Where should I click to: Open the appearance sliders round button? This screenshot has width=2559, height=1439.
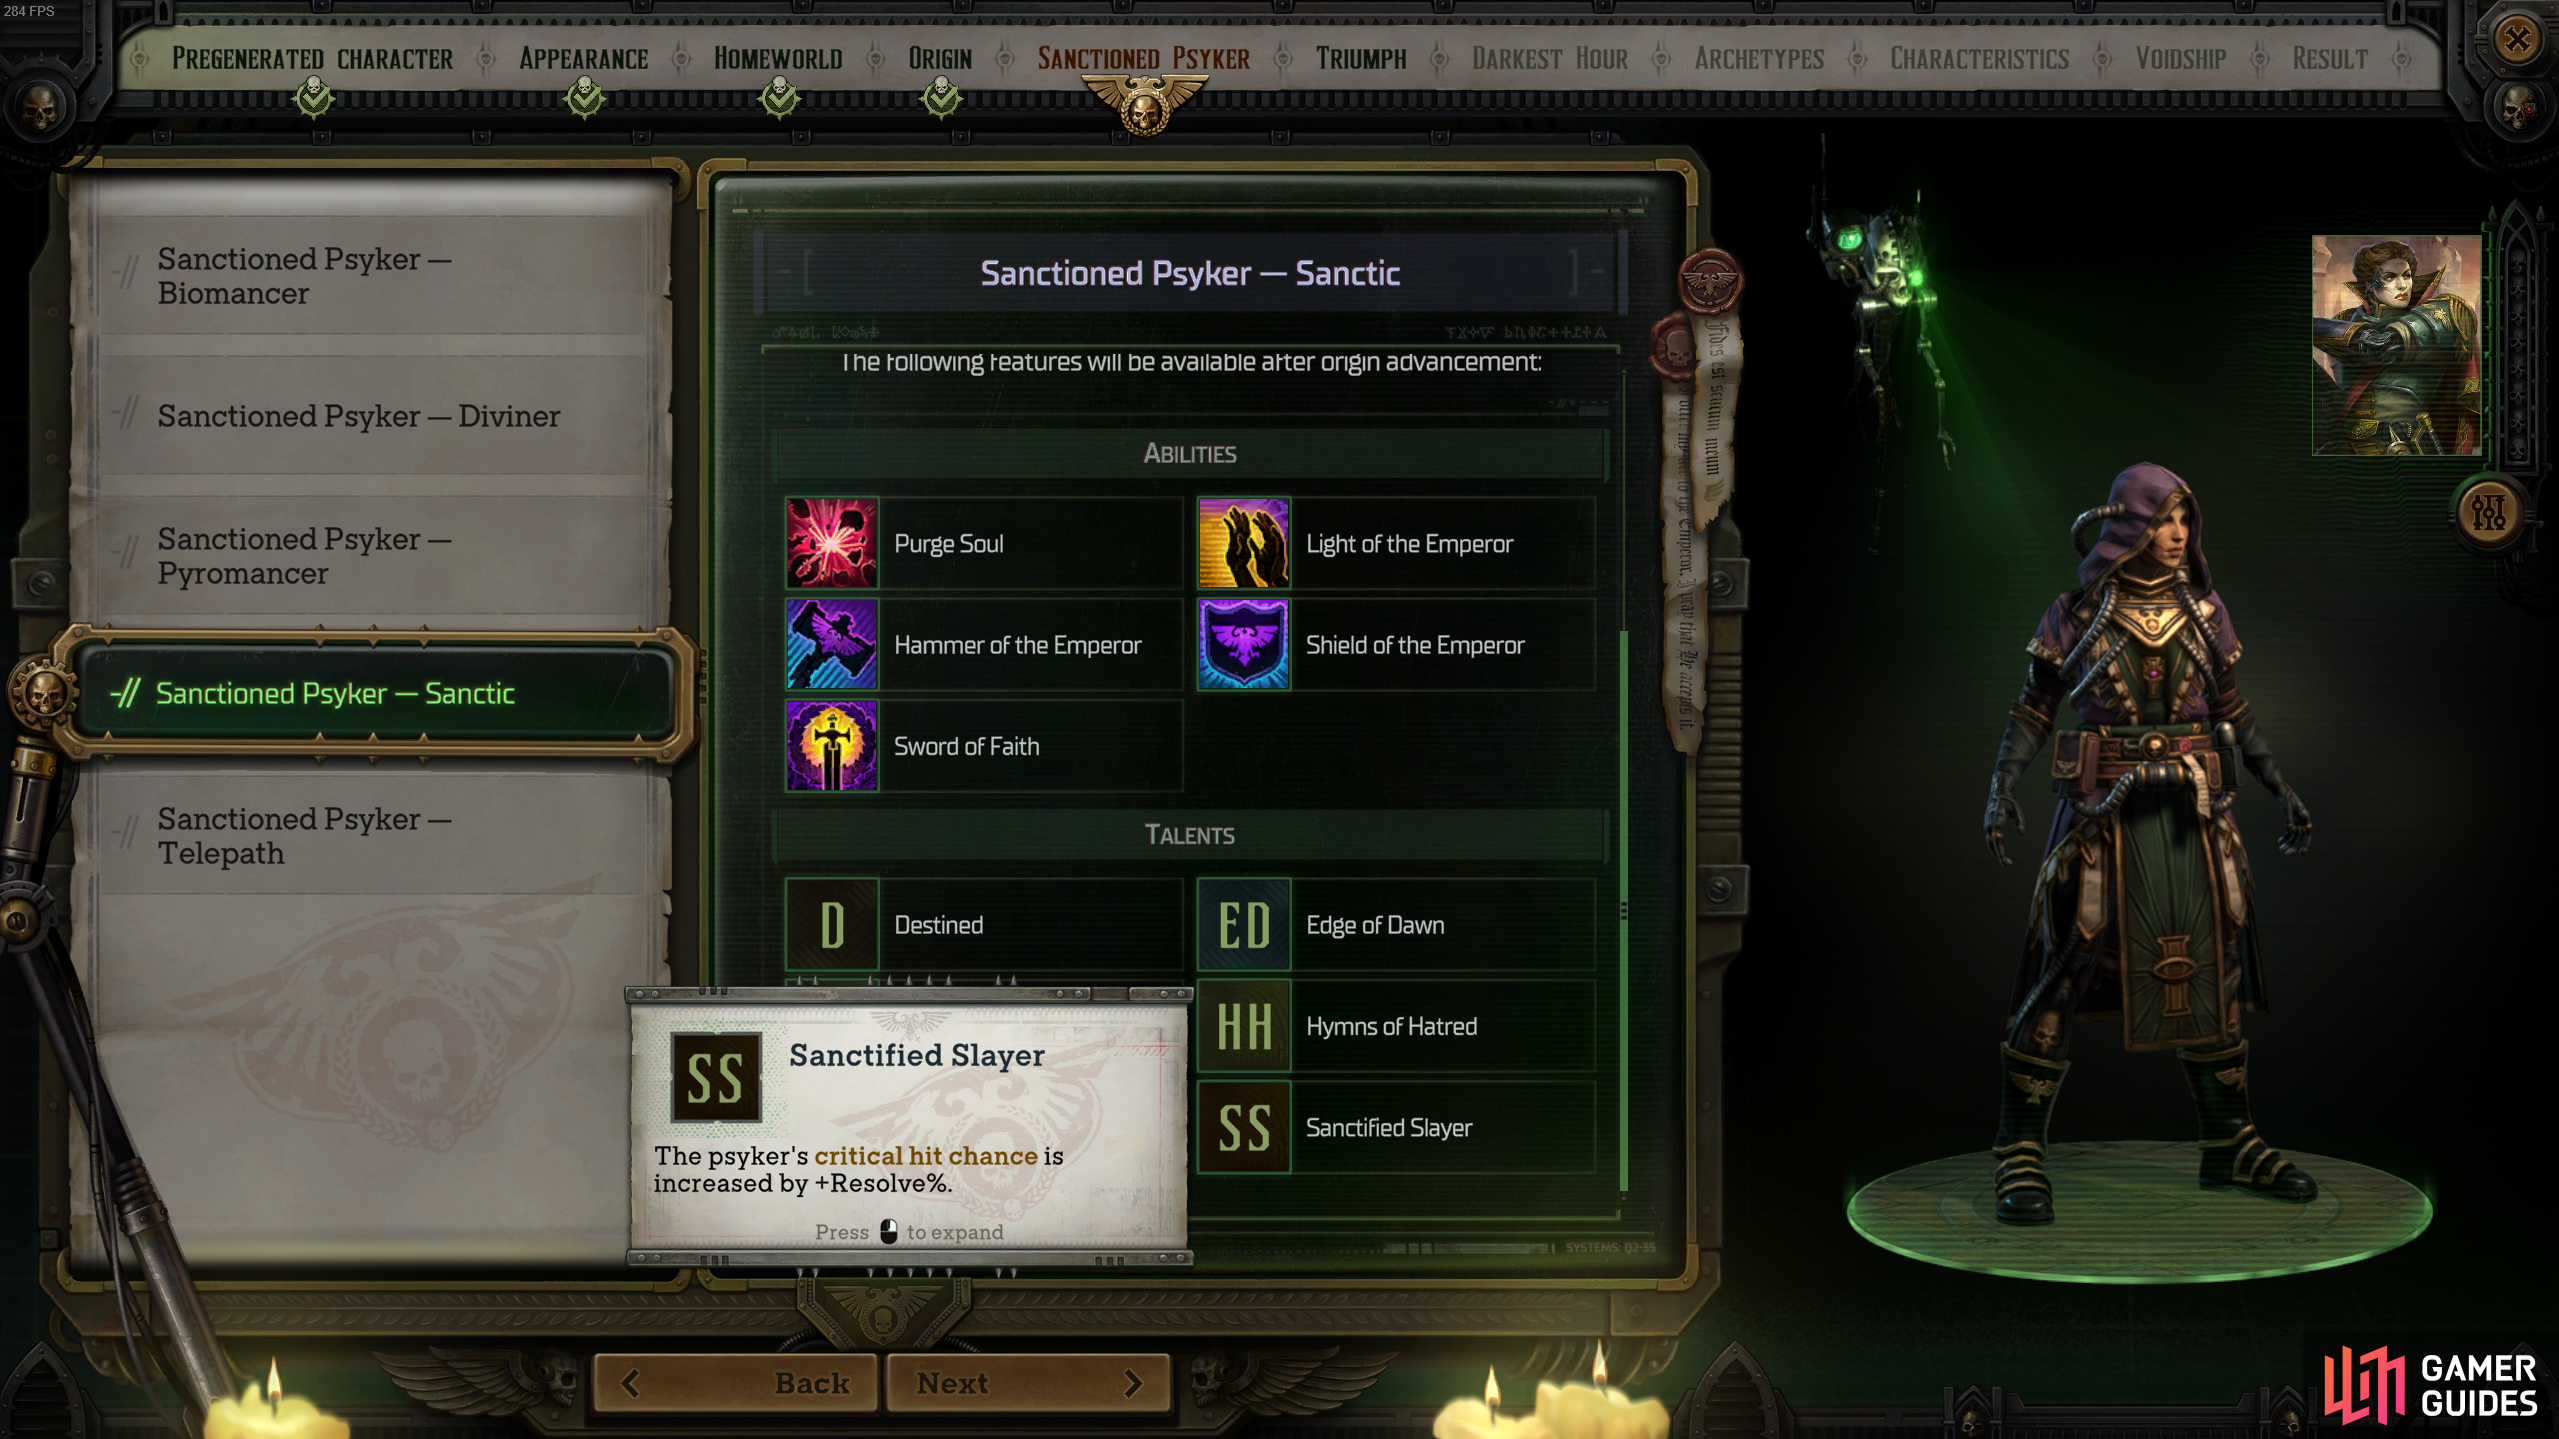(2489, 512)
